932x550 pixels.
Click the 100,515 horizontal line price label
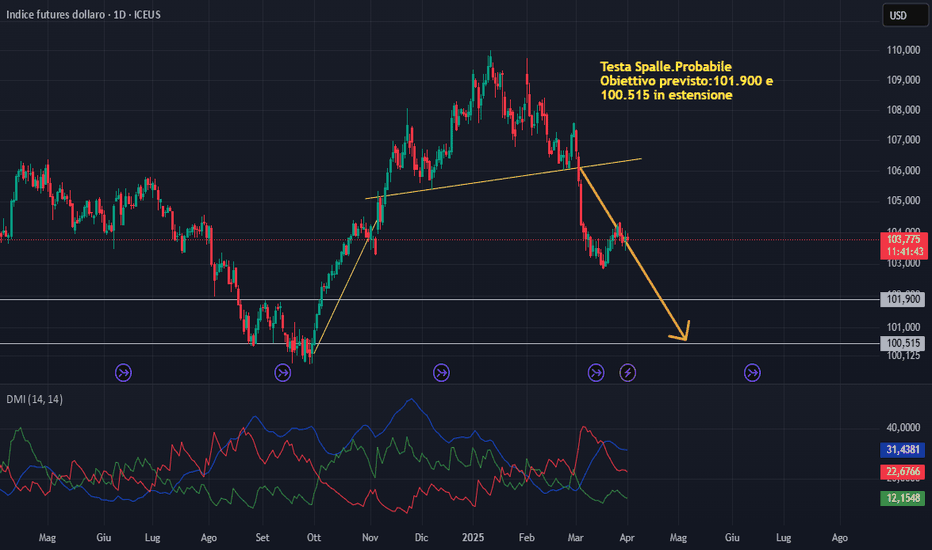[x=902, y=343]
